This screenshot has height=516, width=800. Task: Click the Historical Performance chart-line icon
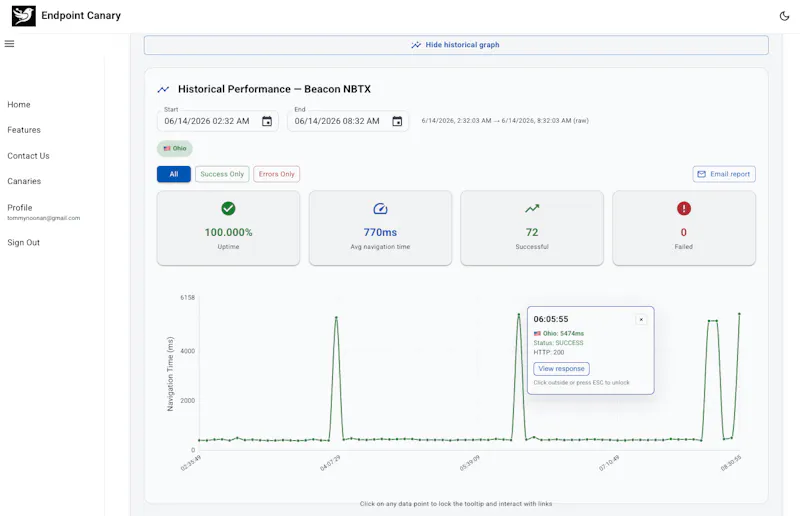[163, 89]
